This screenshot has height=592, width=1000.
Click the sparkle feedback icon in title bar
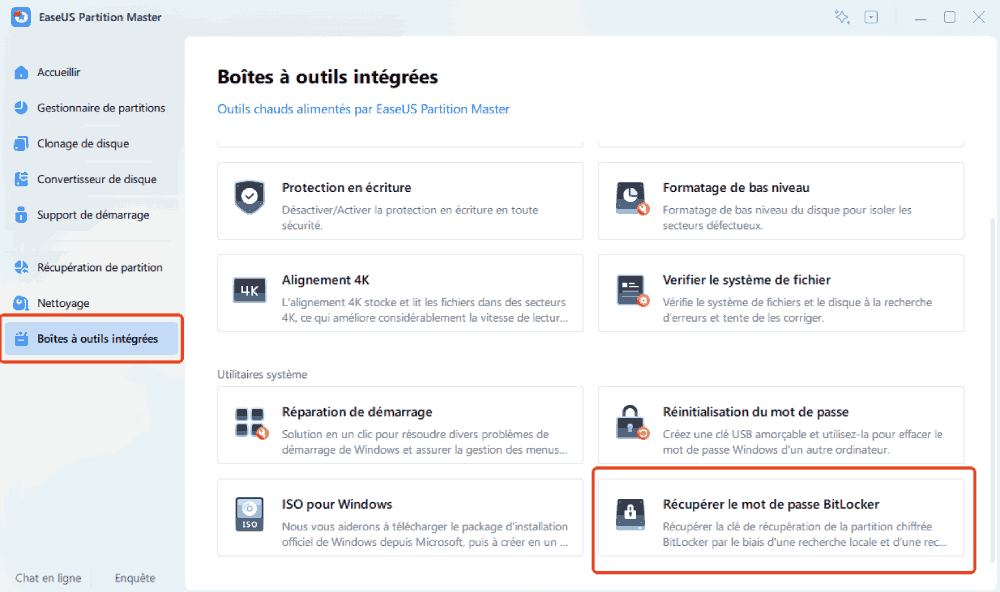[x=842, y=17]
